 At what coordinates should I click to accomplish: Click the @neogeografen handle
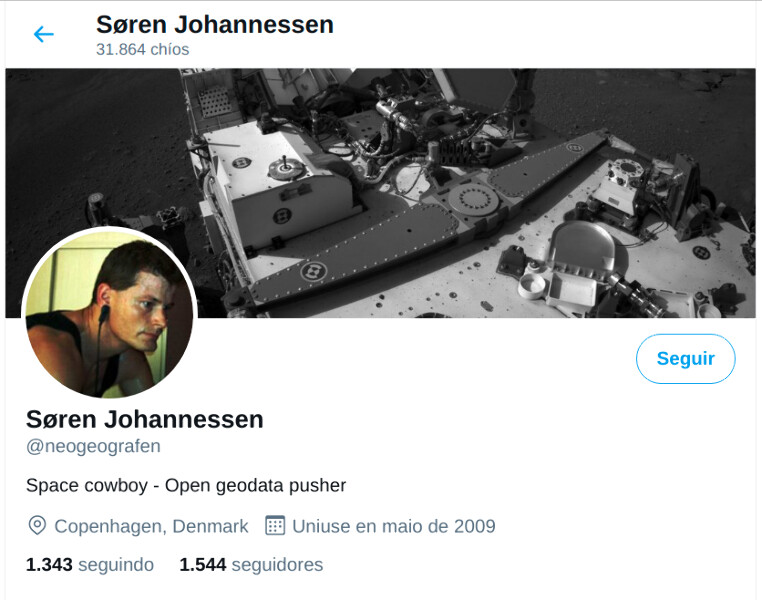(x=93, y=446)
